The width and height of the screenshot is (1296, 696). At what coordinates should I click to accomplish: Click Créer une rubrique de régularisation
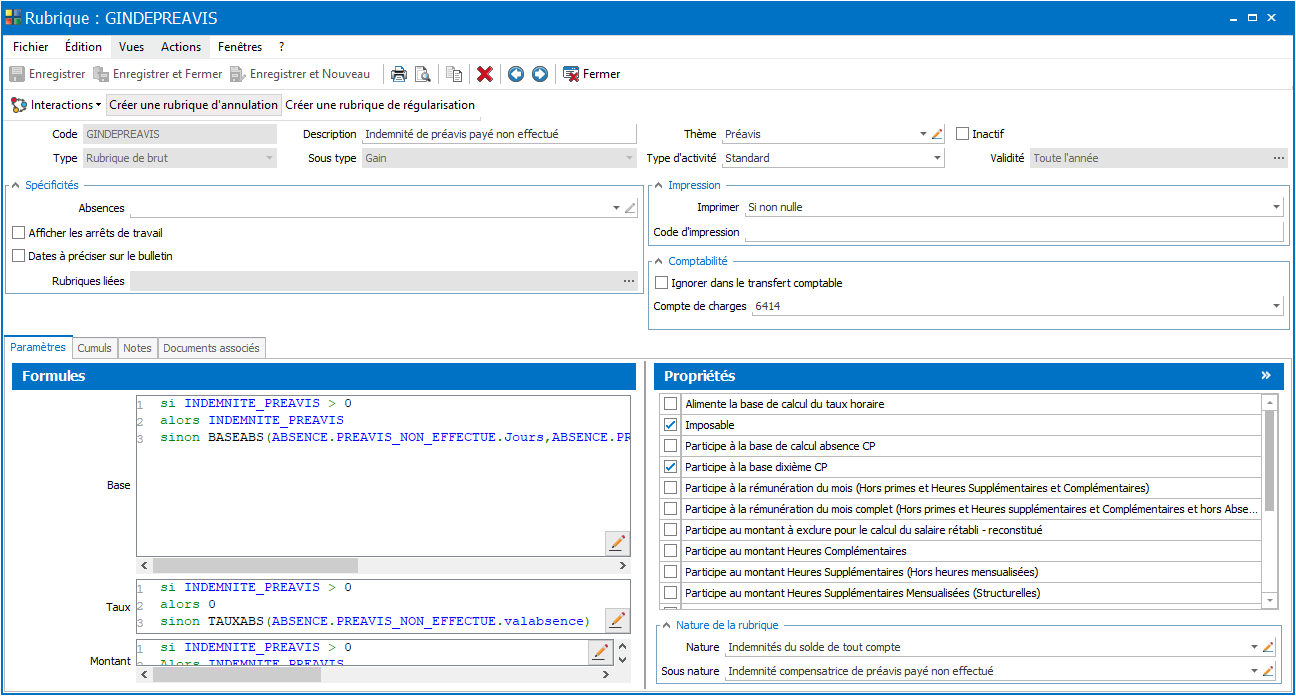[x=380, y=105]
